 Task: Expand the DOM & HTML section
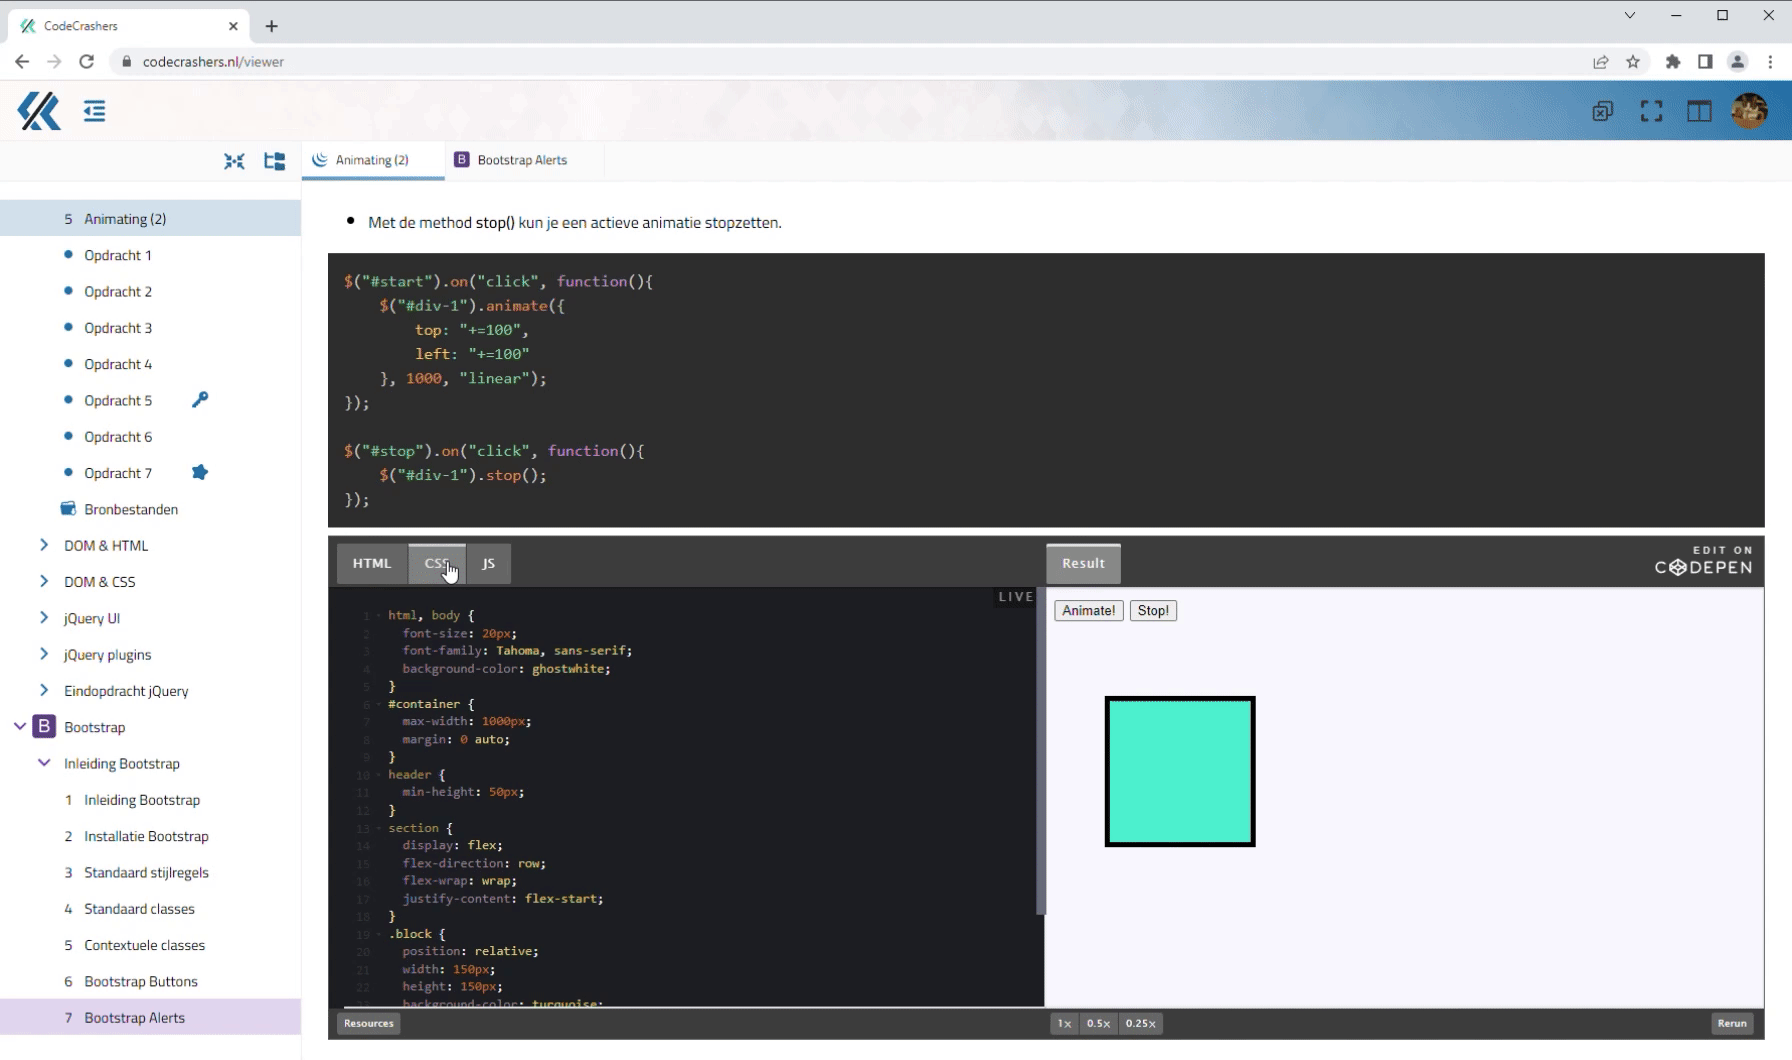tap(44, 545)
